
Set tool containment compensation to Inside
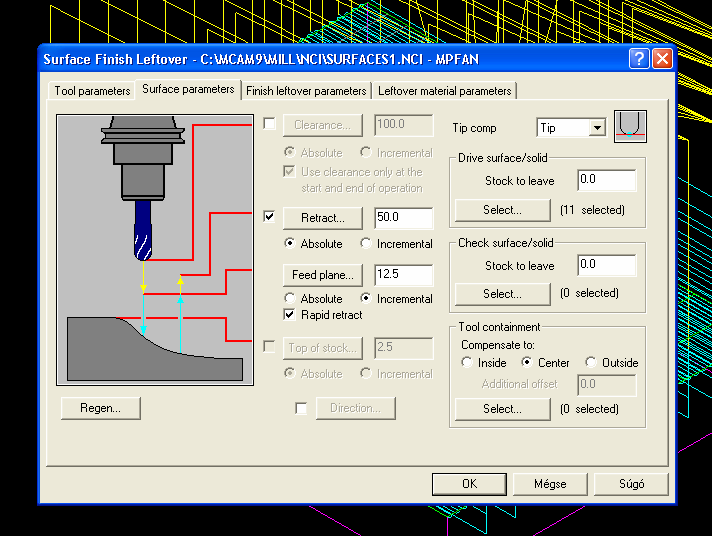click(467, 362)
